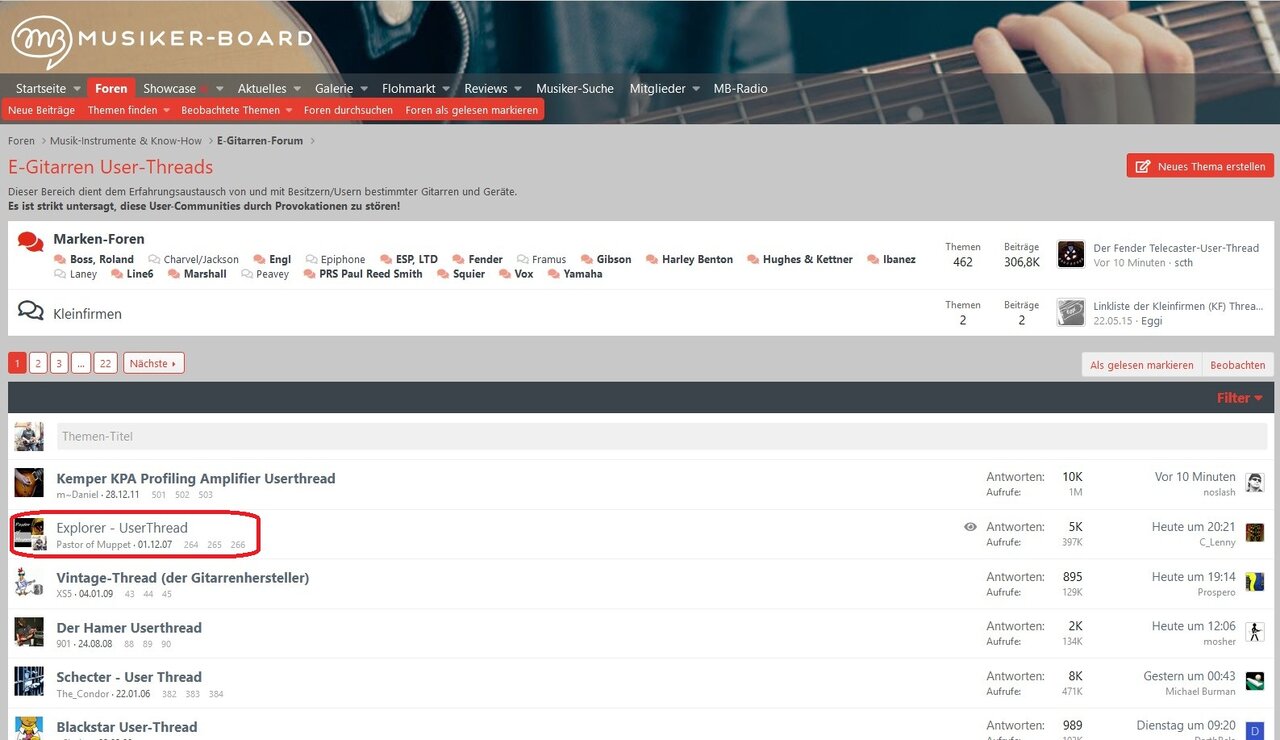Open Michael Burman's avatar in Schecter row
The image size is (1280, 740).
(1254, 681)
